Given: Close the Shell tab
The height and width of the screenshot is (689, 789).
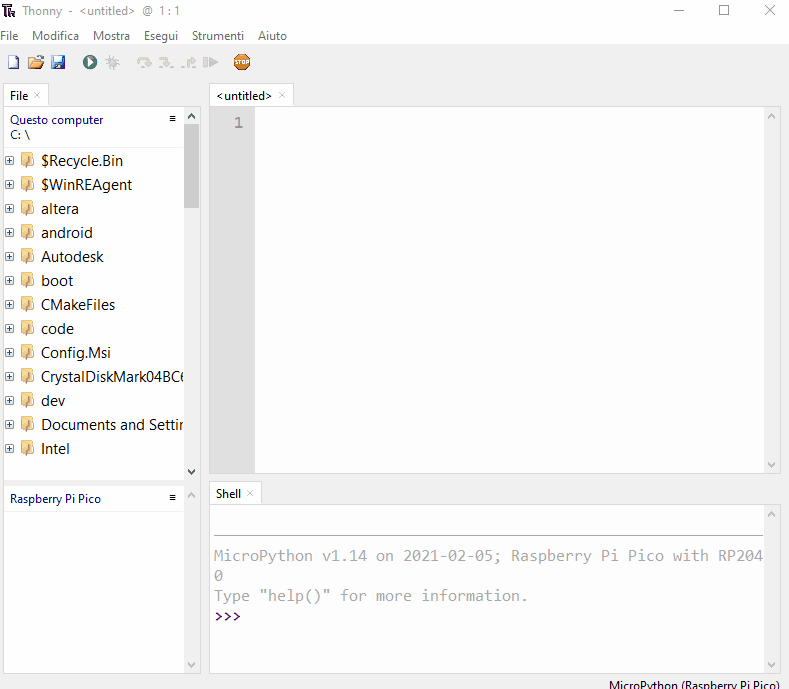Looking at the screenshot, I should (250, 494).
